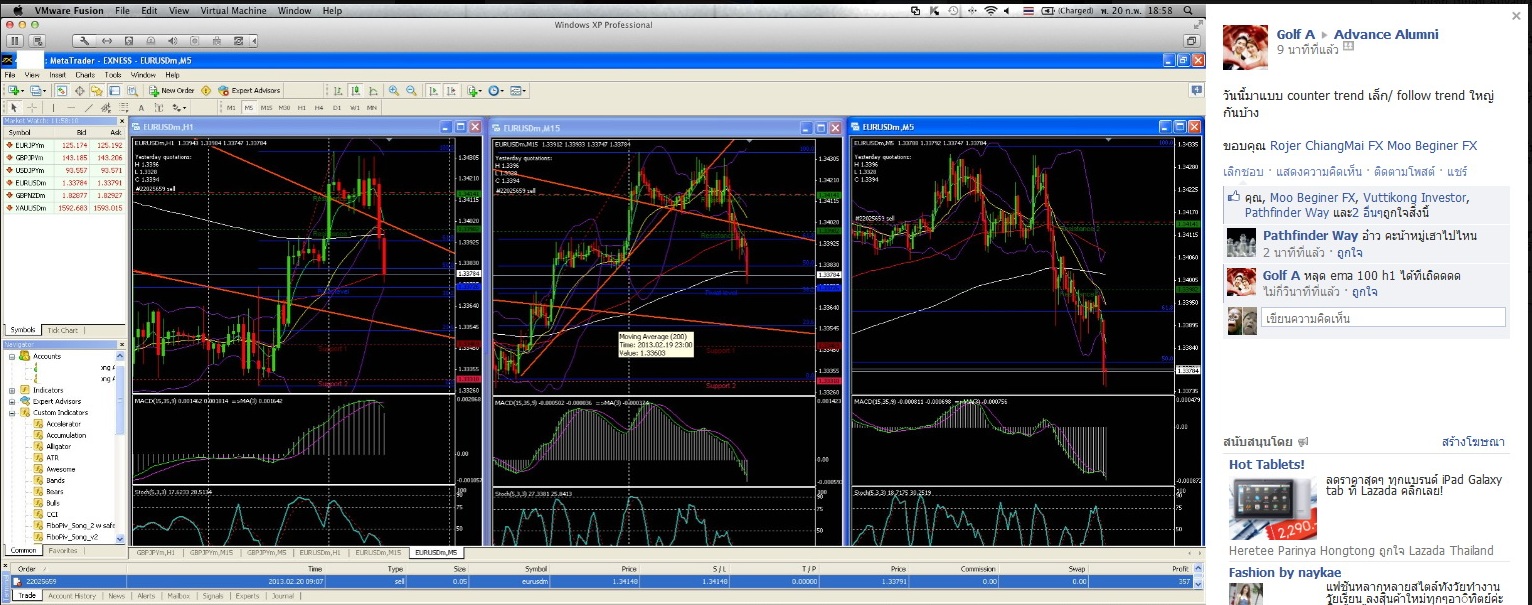
Task: Open Virtual Machine menu in macOS menu bar
Action: point(233,10)
